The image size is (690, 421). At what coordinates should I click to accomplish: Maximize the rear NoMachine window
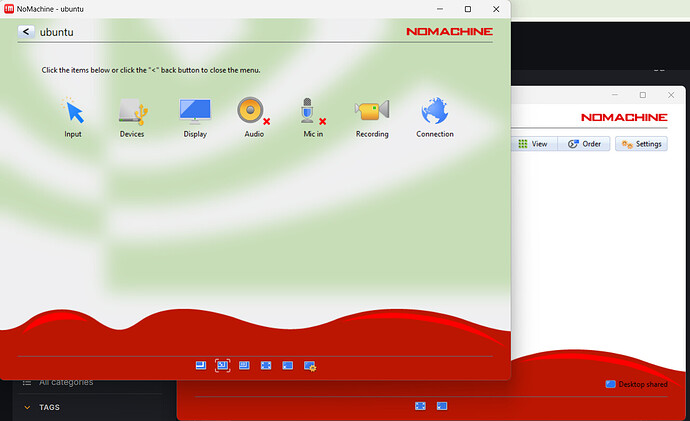643,95
